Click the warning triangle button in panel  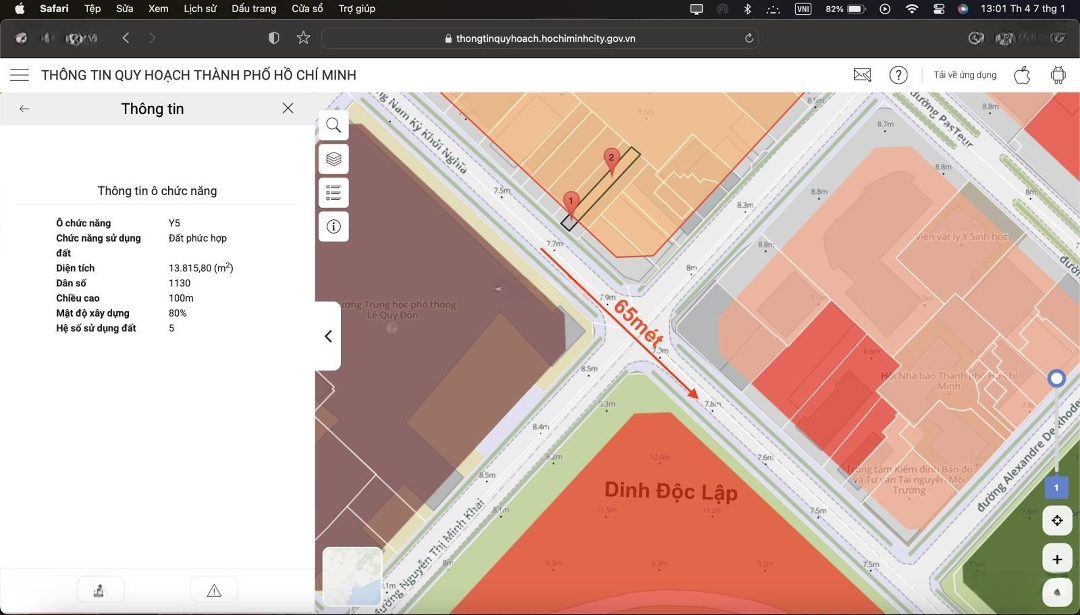point(214,590)
